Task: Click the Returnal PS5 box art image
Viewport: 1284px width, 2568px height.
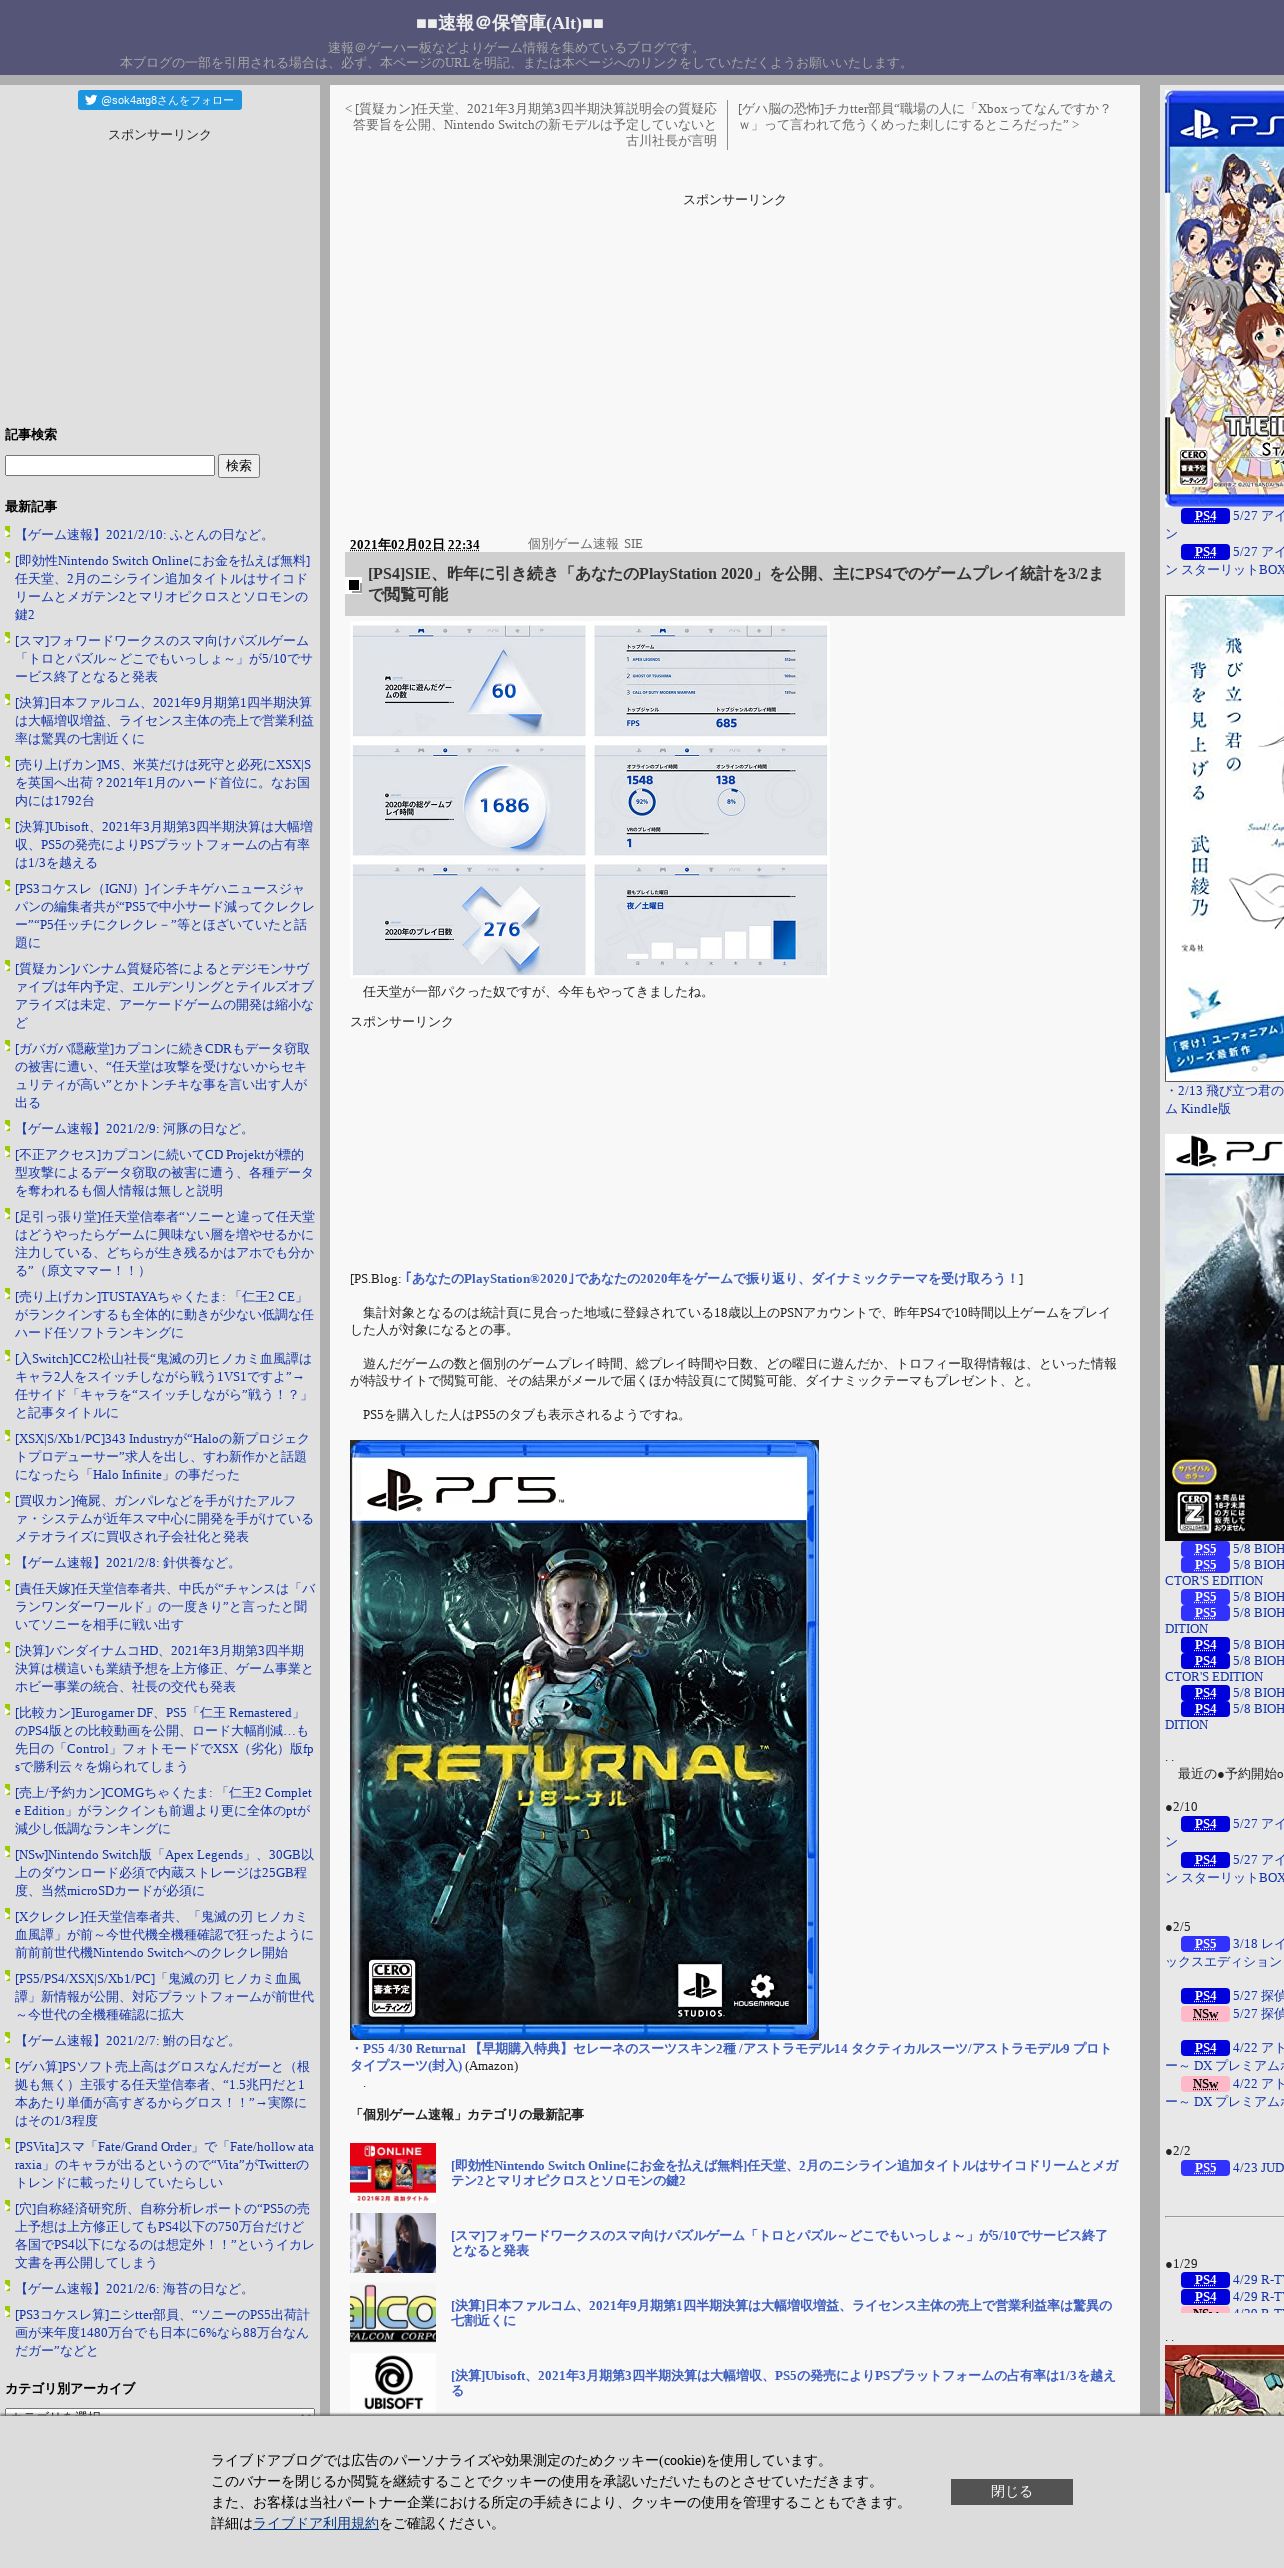Action: [x=584, y=1740]
